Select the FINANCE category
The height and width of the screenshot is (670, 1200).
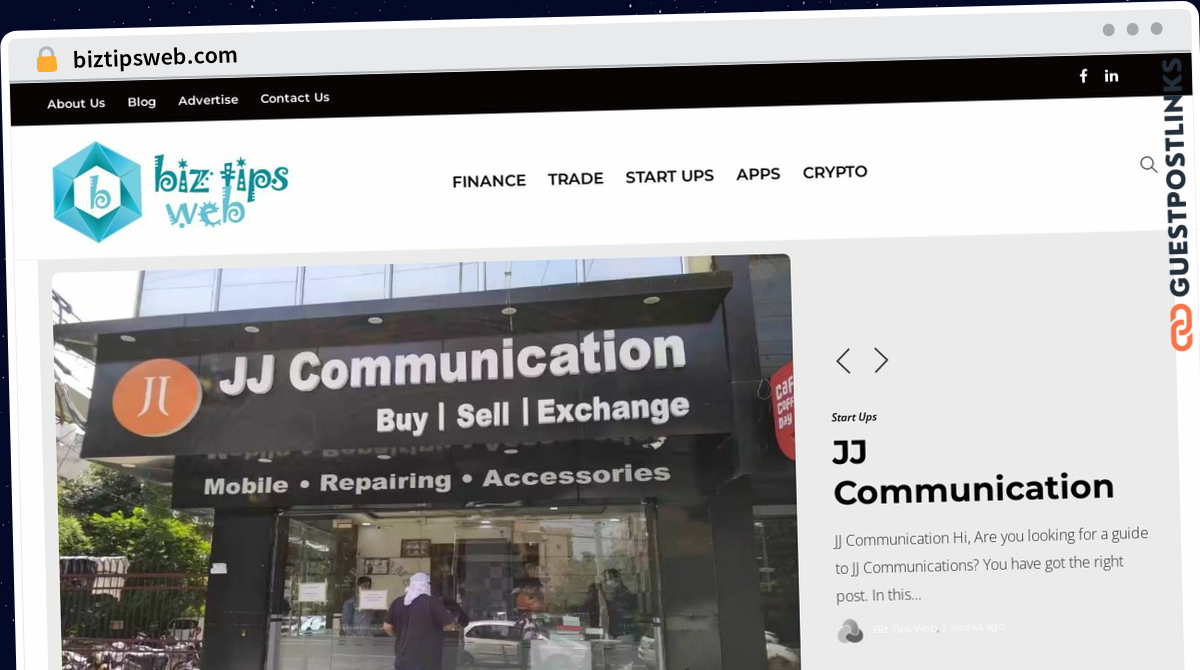point(489,181)
